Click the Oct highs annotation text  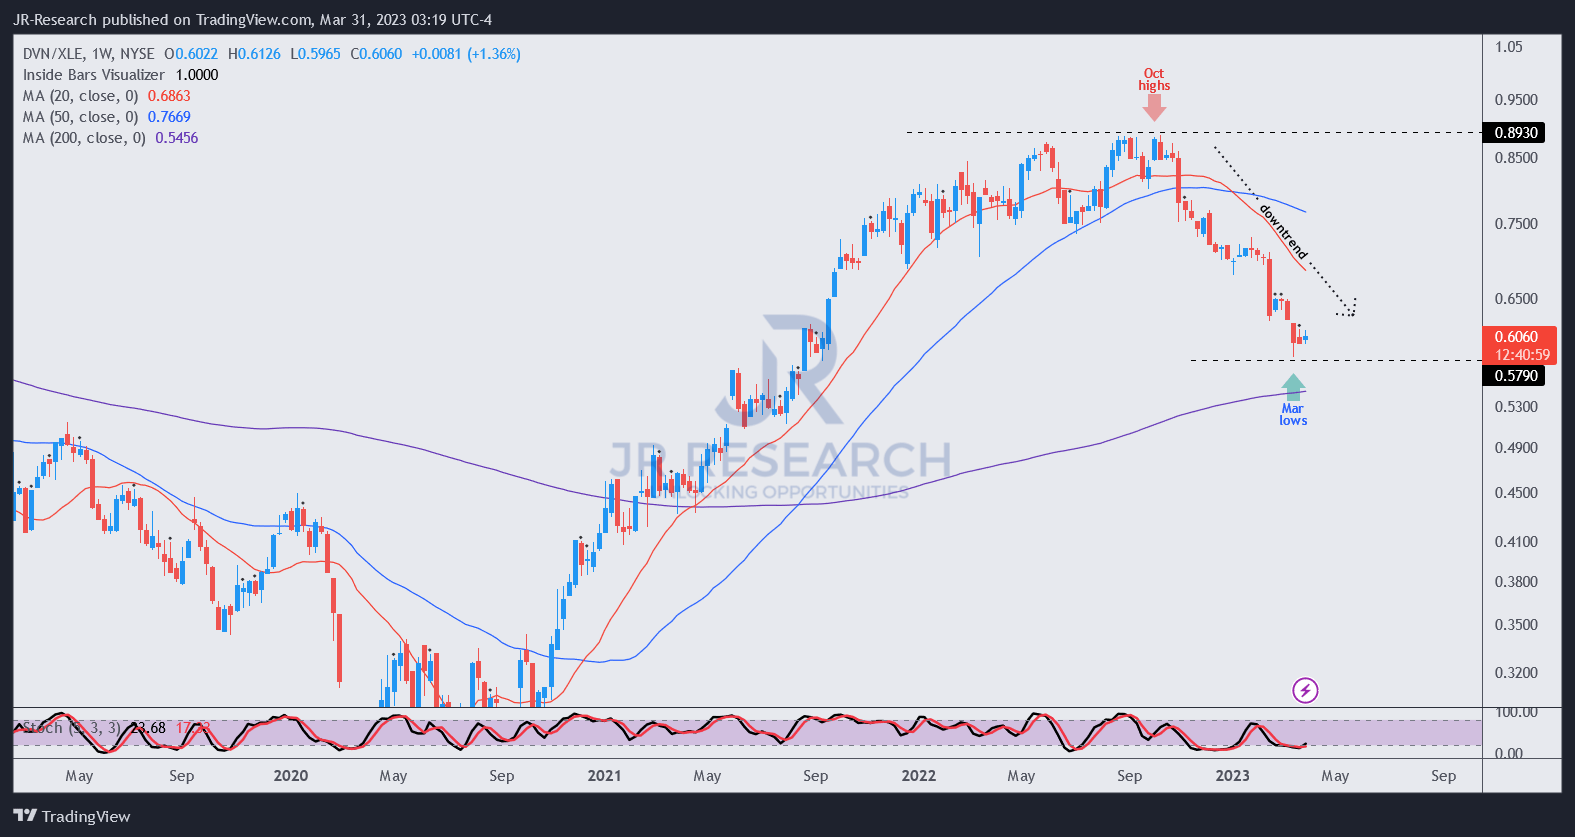[1154, 79]
